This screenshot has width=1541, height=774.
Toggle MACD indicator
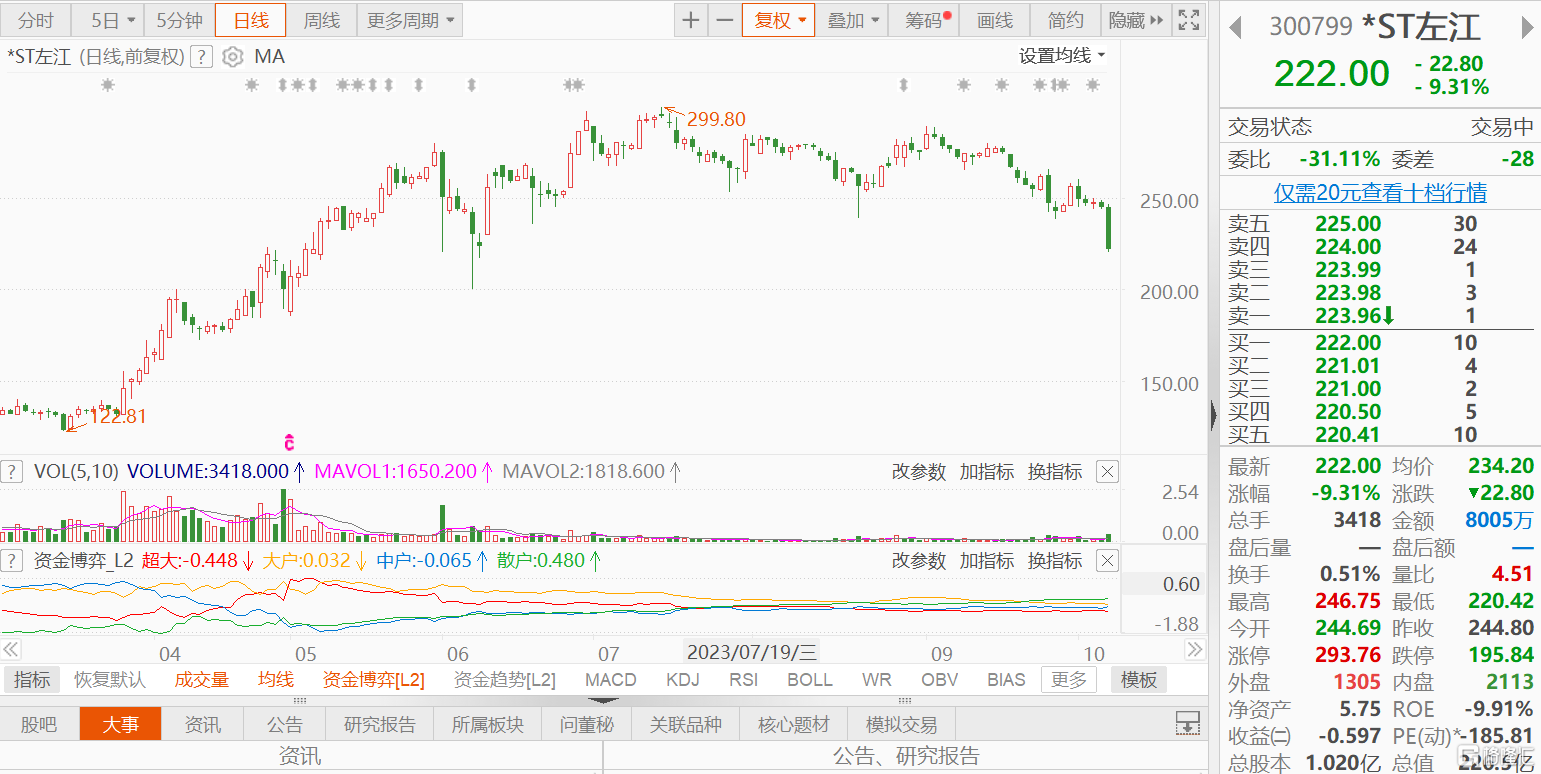pos(610,680)
